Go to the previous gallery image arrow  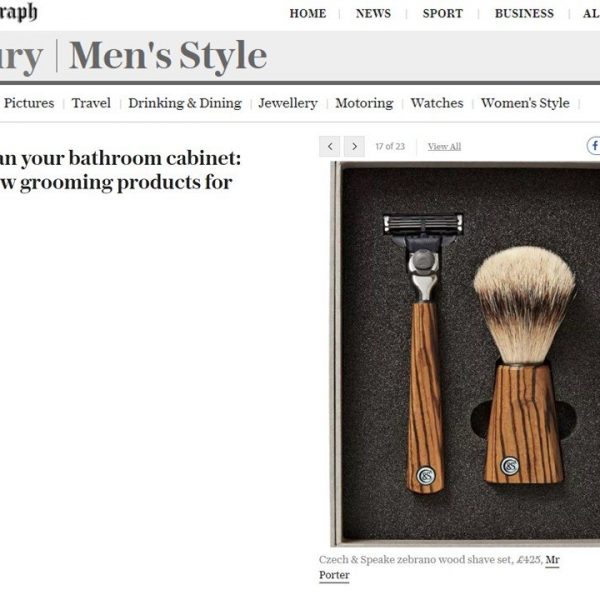329,147
